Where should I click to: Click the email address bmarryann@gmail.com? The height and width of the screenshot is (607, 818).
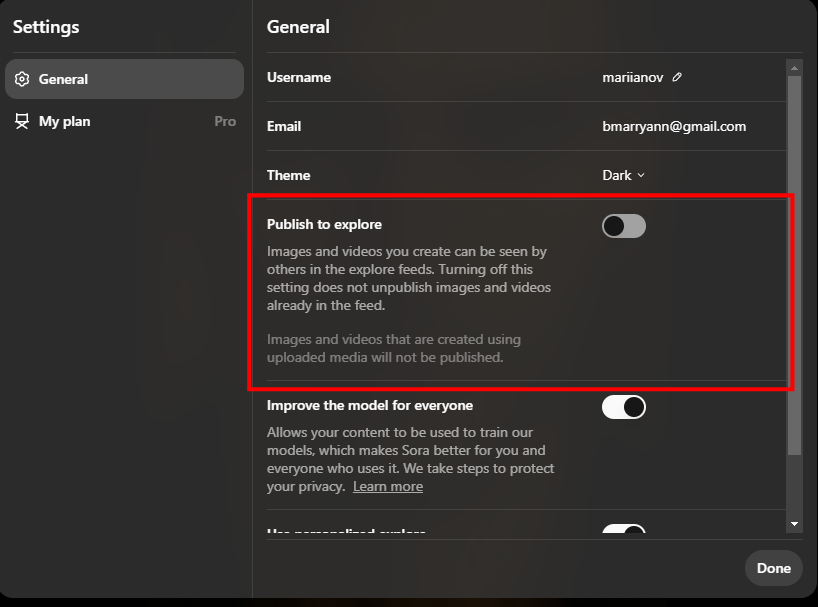pos(673,126)
